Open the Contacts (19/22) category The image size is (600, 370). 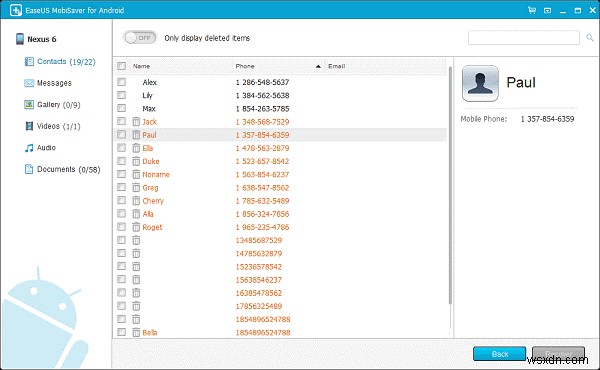[x=66, y=62]
